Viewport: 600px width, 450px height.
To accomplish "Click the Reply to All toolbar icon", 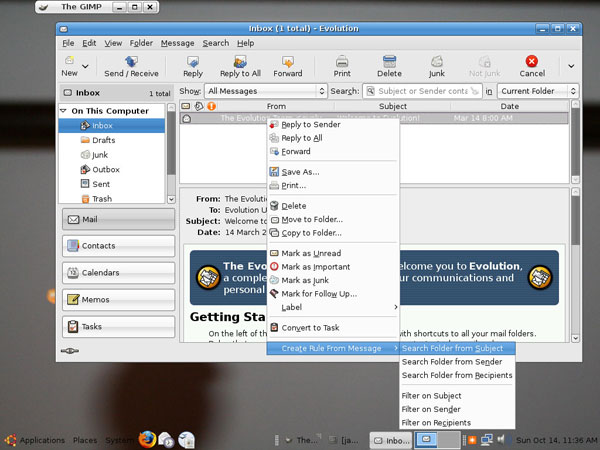I will point(240,61).
